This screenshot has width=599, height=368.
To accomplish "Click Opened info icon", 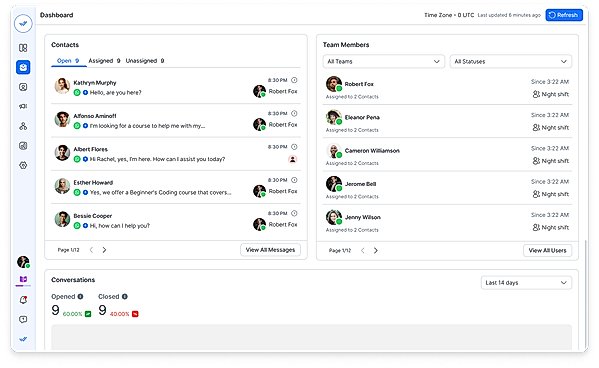I will [80, 297].
